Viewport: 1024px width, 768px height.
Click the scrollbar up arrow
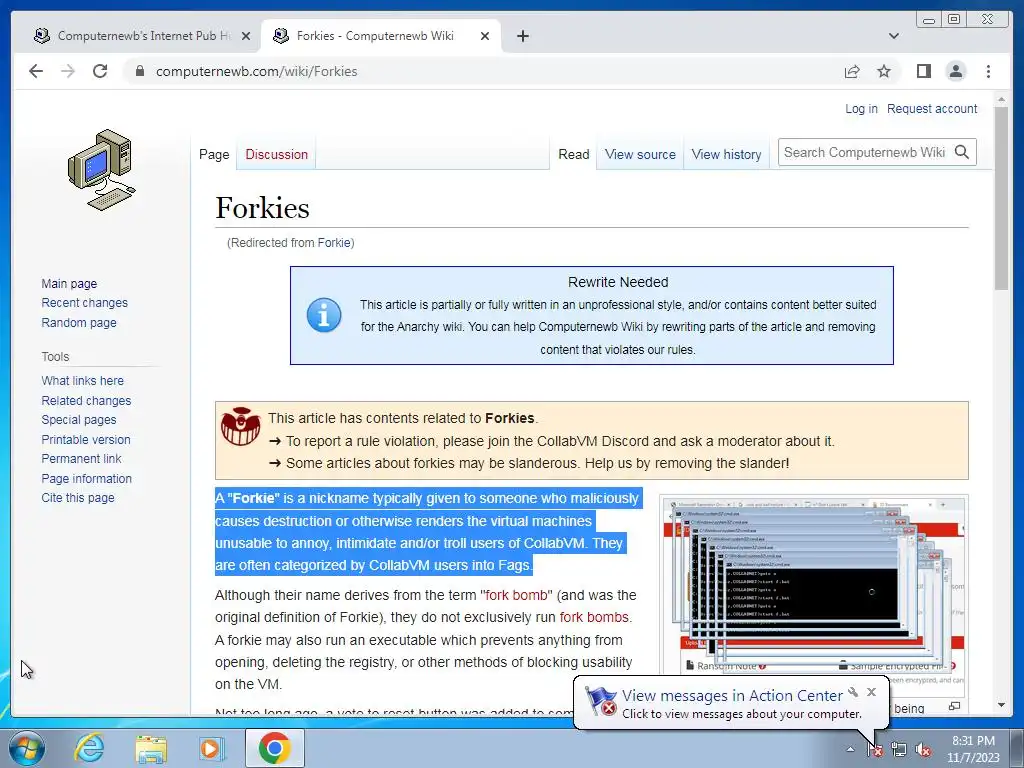[1001, 99]
